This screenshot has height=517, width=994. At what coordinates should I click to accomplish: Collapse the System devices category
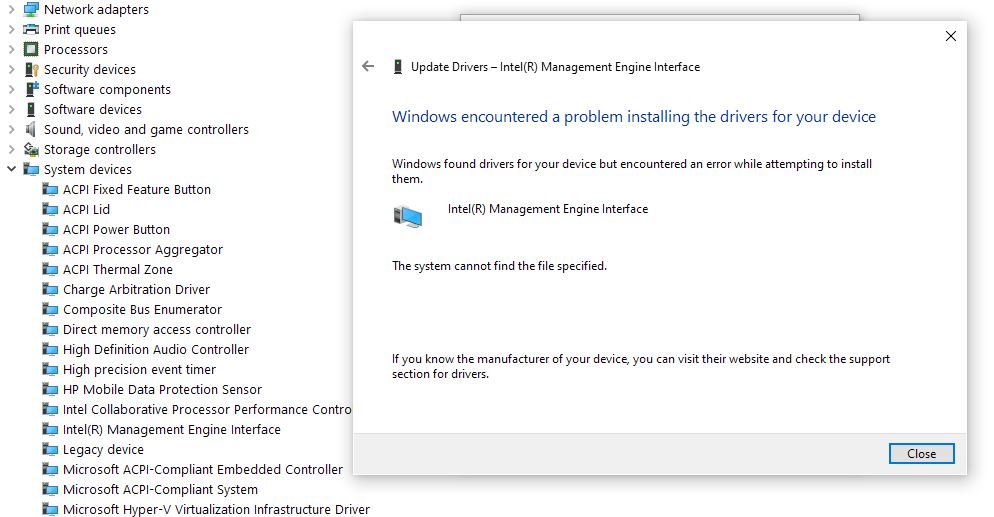pyautogui.click(x=11, y=169)
